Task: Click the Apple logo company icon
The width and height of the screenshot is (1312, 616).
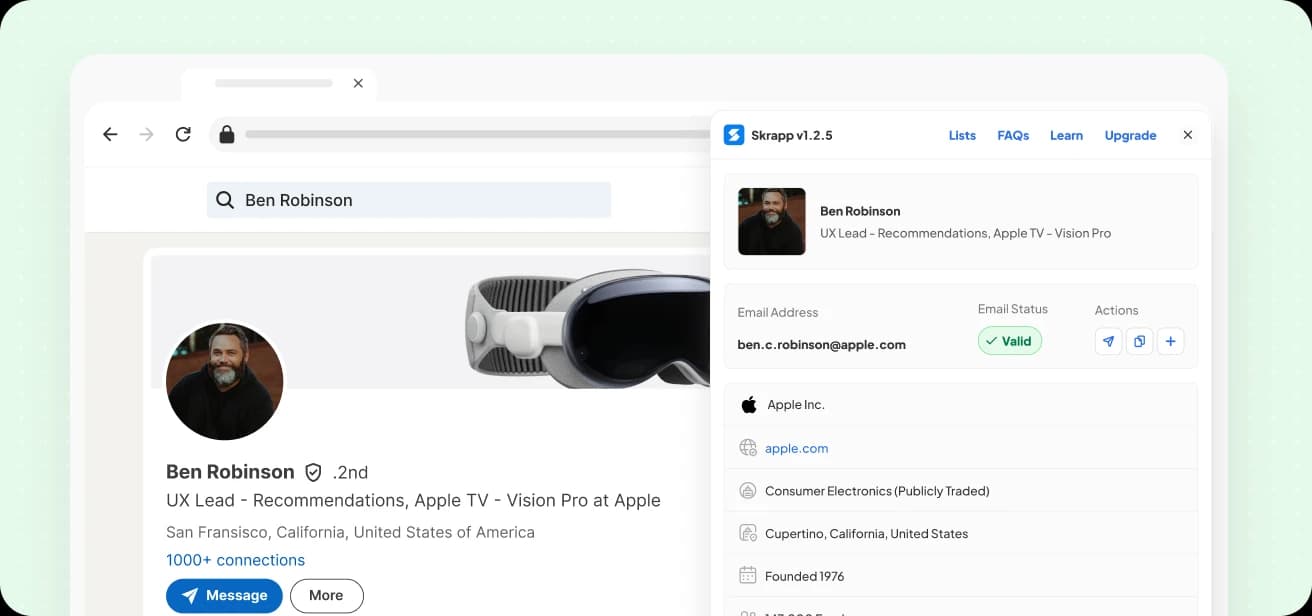Action: coord(748,405)
